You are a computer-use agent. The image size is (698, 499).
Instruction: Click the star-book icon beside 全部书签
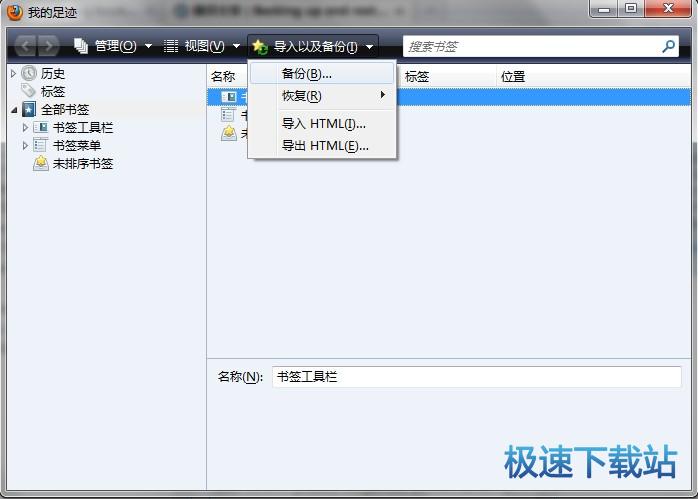coord(29,109)
